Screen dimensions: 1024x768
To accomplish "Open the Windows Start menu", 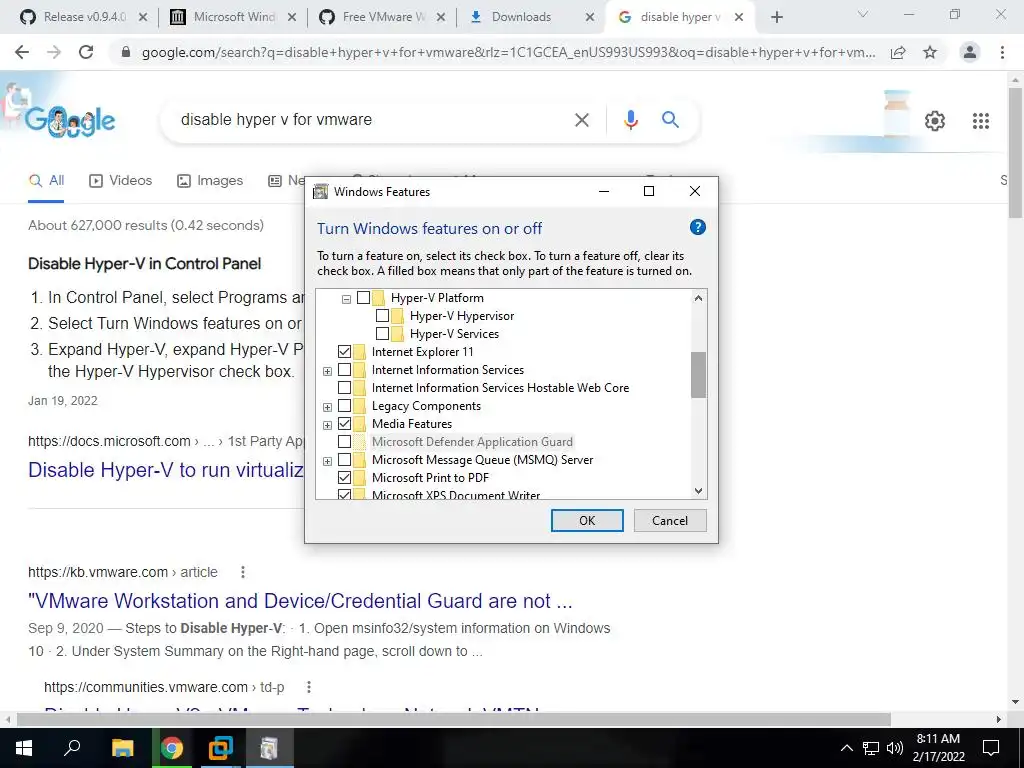I will [x=24, y=748].
